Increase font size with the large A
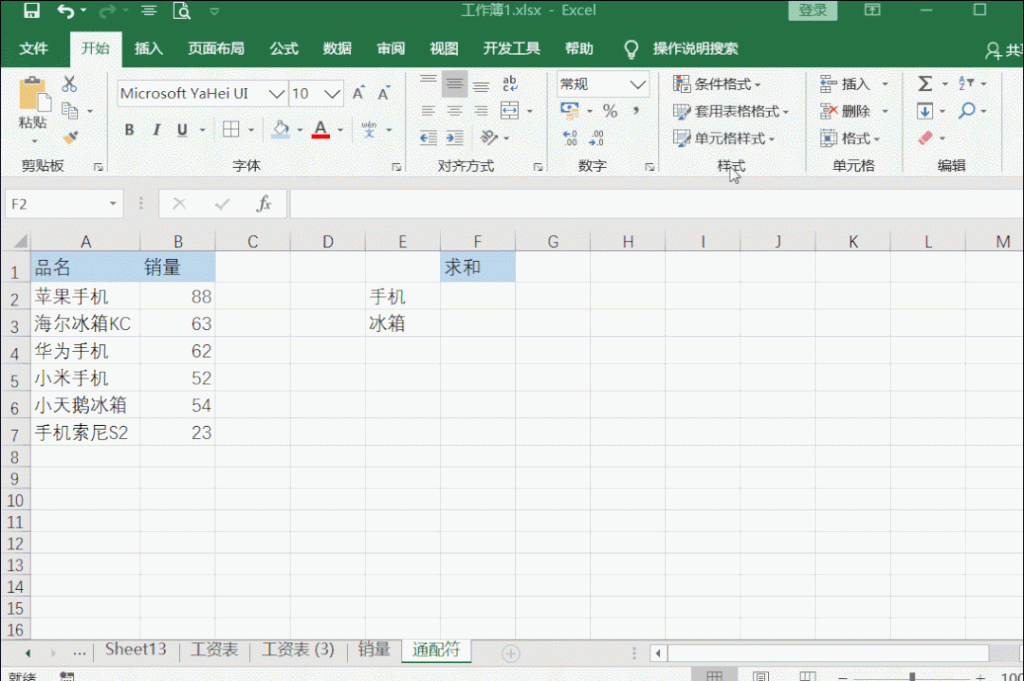This screenshot has width=1024, height=681. coord(359,93)
